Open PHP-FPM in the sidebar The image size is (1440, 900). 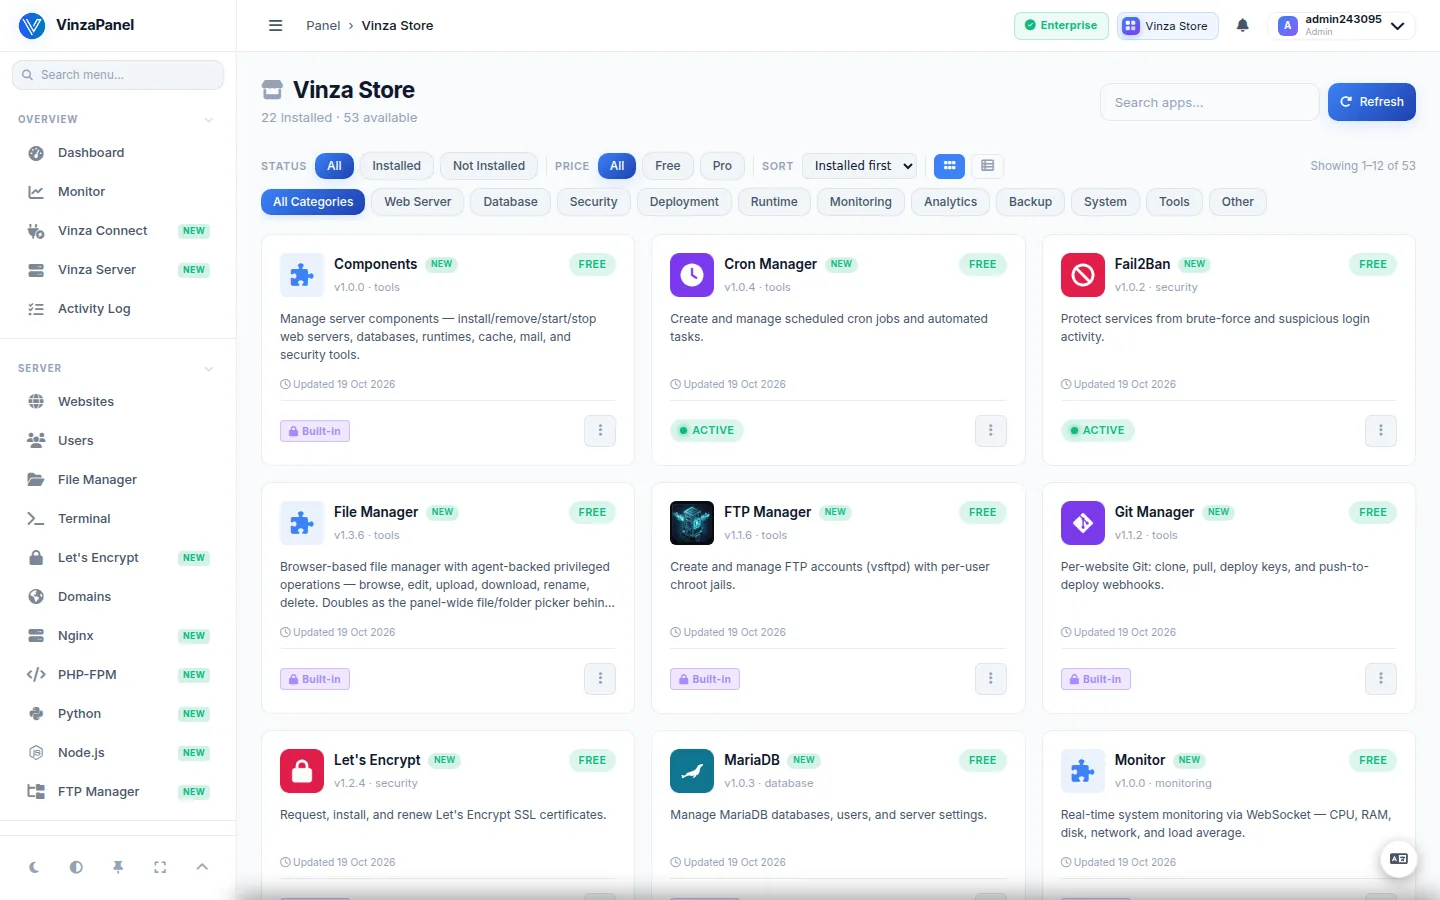point(118,675)
